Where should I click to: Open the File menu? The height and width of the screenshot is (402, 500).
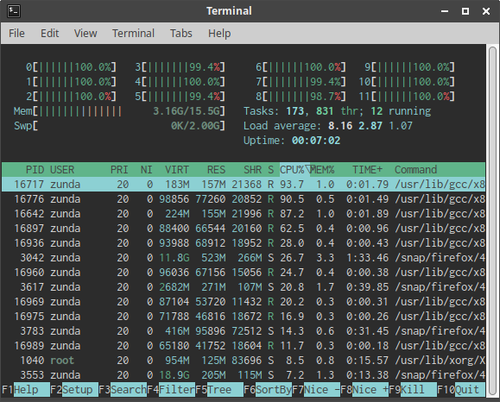pos(17,33)
